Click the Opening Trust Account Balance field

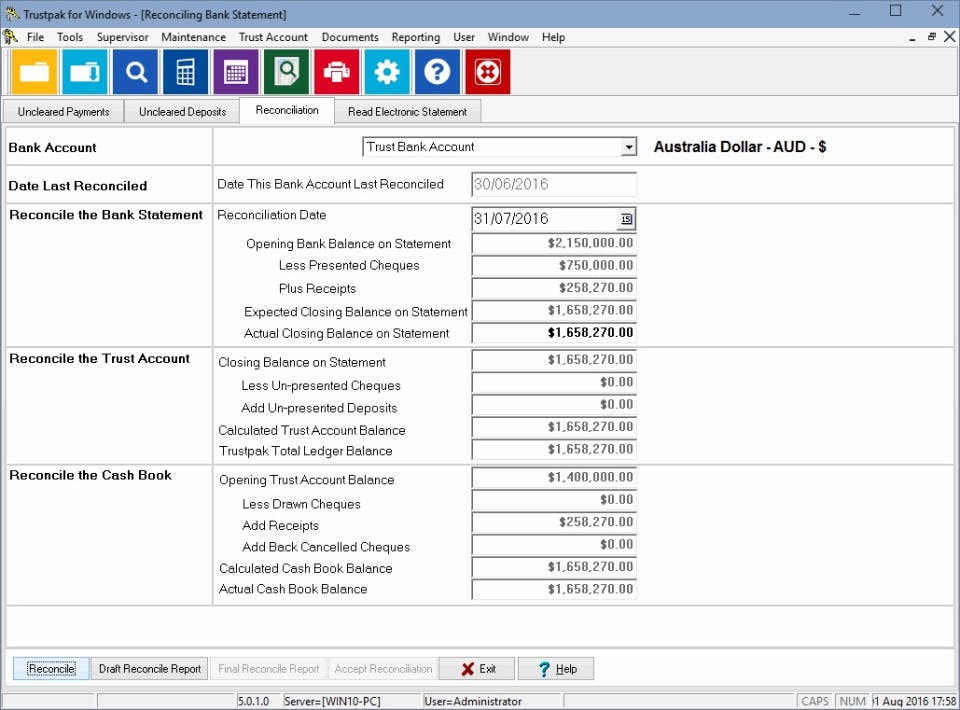tap(554, 477)
